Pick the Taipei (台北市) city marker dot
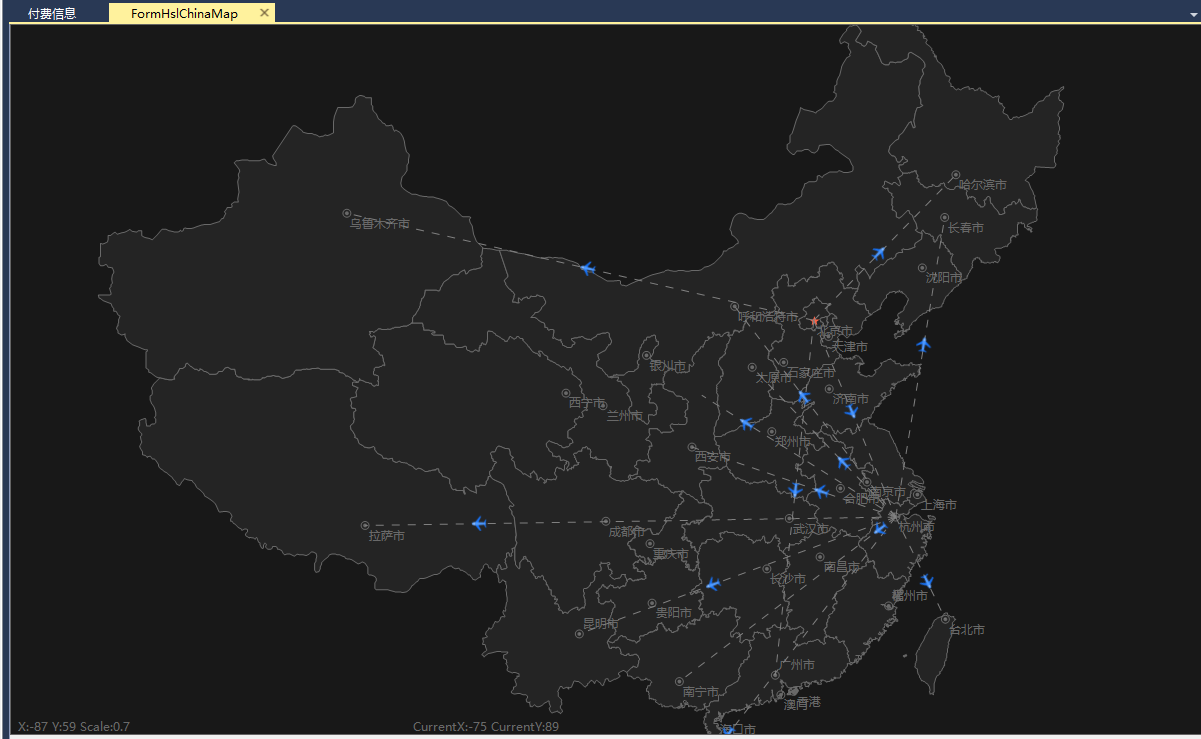The width and height of the screenshot is (1201, 739). pyautogui.click(x=945, y=619)
